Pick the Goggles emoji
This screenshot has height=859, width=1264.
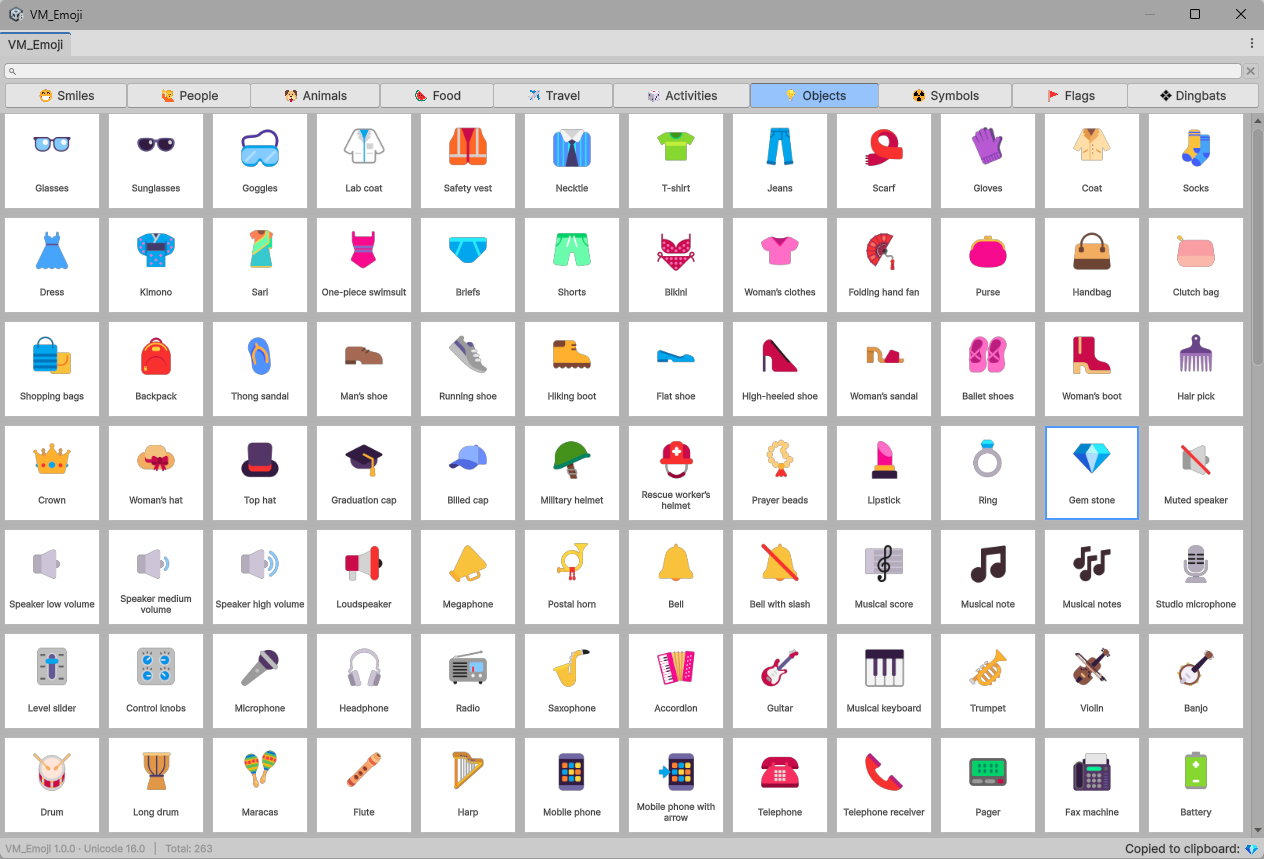[260, 161]
